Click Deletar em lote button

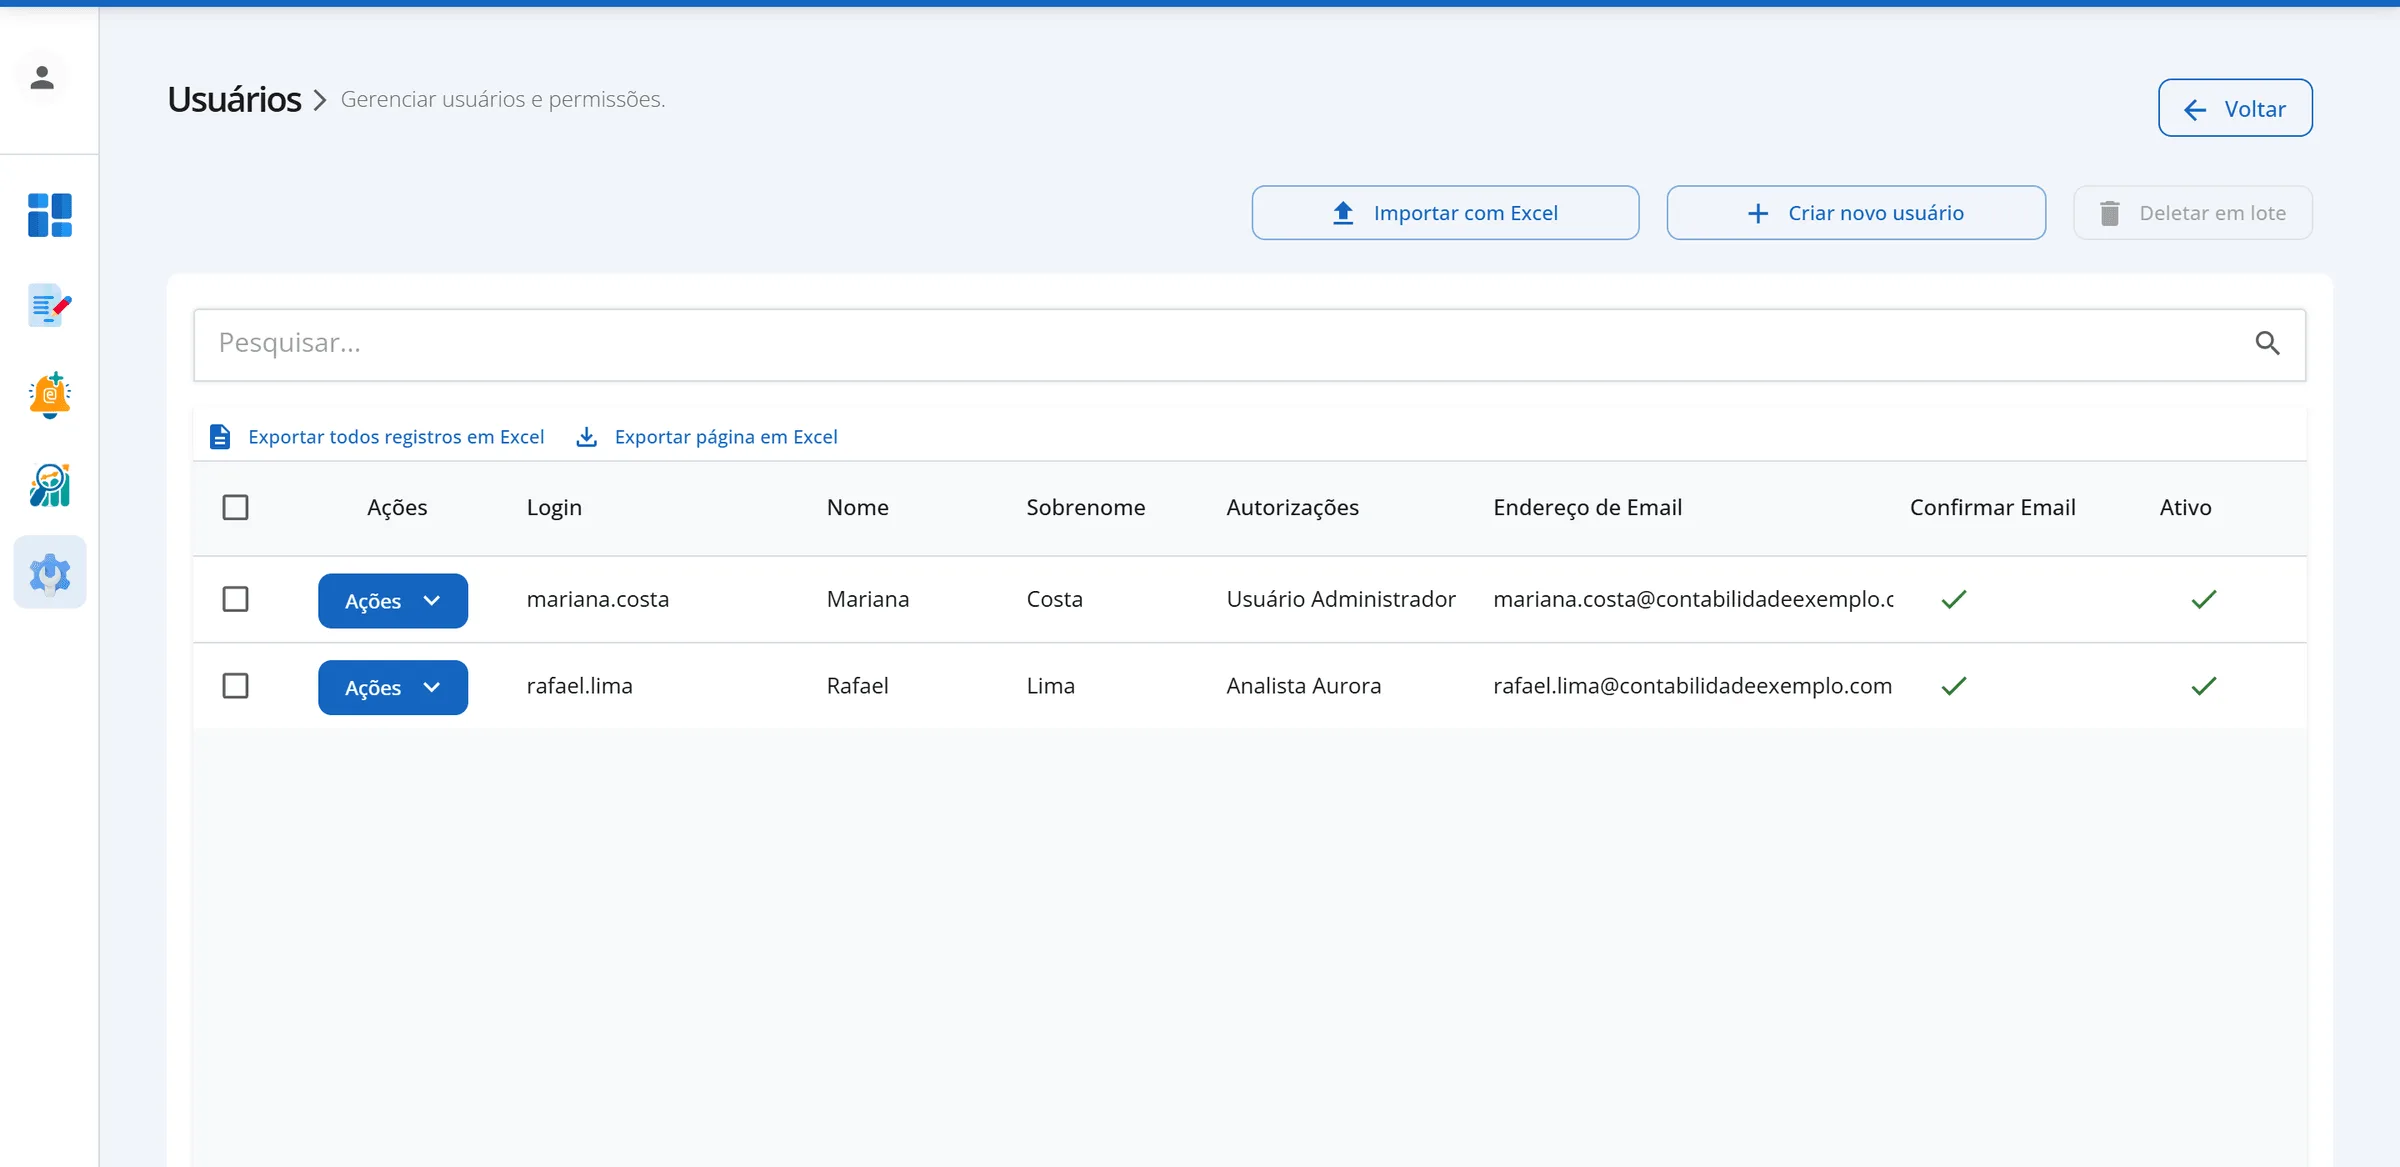2193,213
